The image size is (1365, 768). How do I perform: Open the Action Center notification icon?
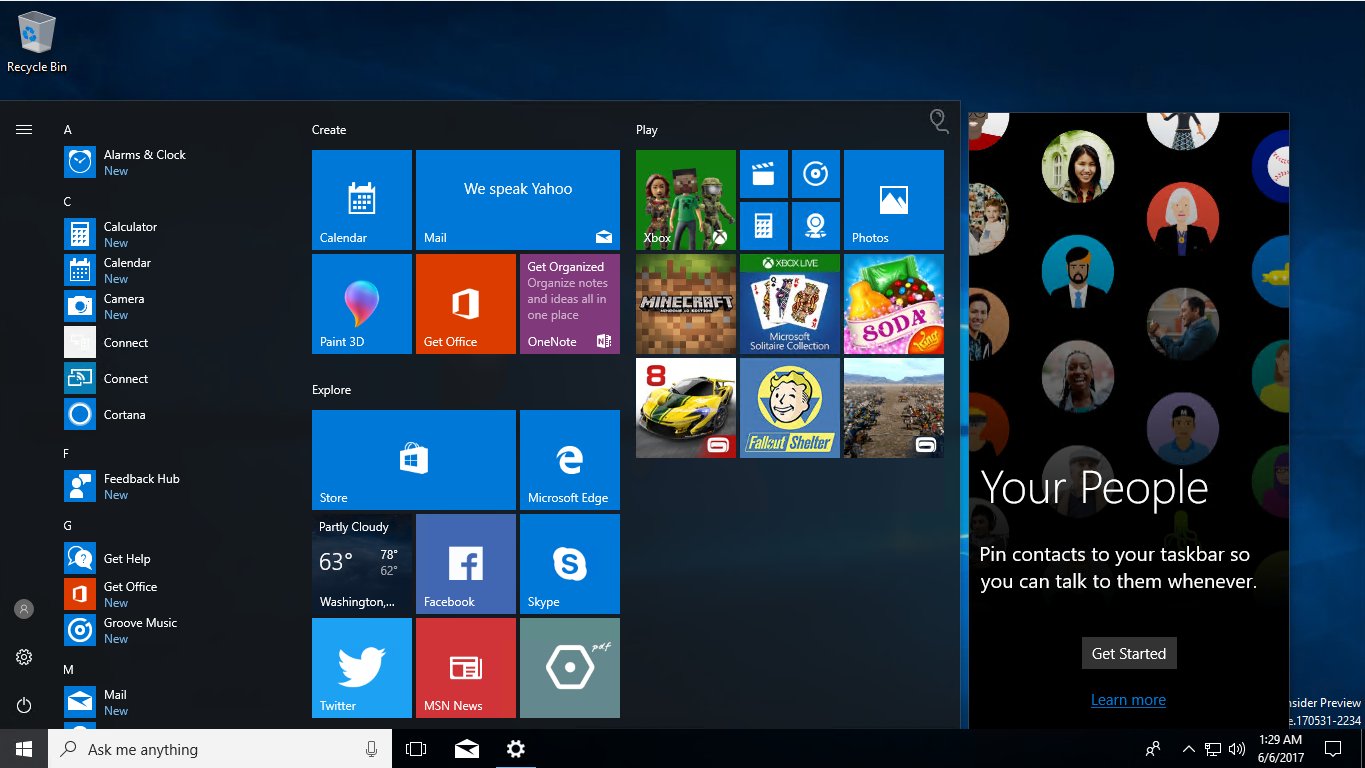click(1332, 748)
